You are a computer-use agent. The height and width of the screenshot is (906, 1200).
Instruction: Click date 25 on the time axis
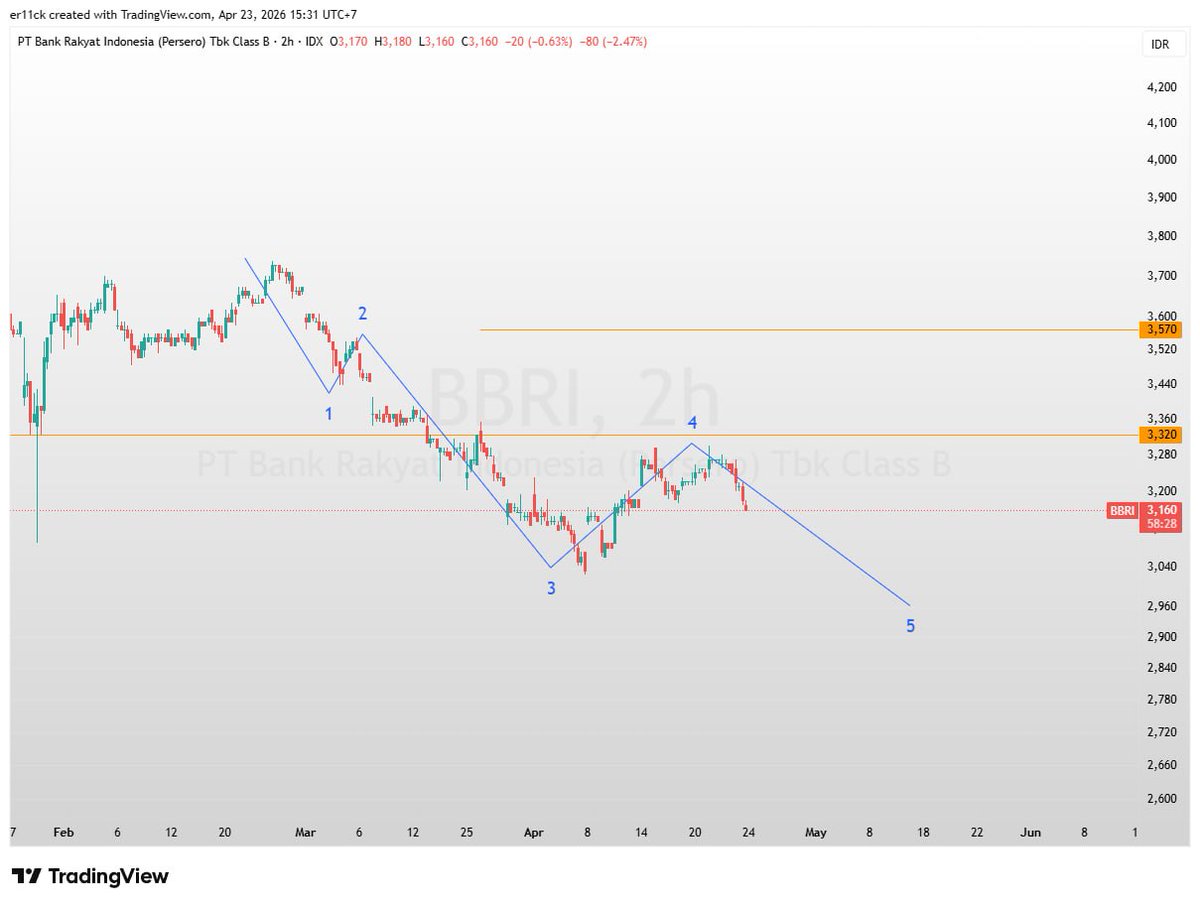click(x=467, y=832)
